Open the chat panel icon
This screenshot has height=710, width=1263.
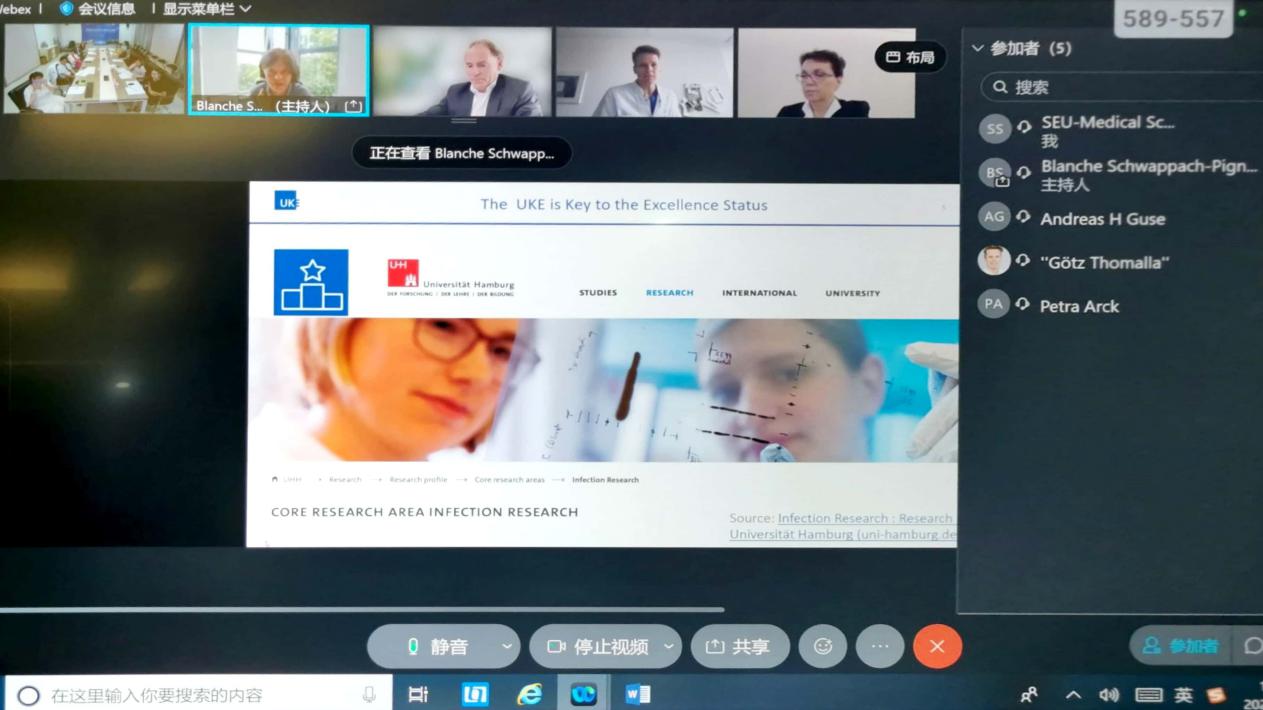pyautogui.click(x=1251, y=646)
